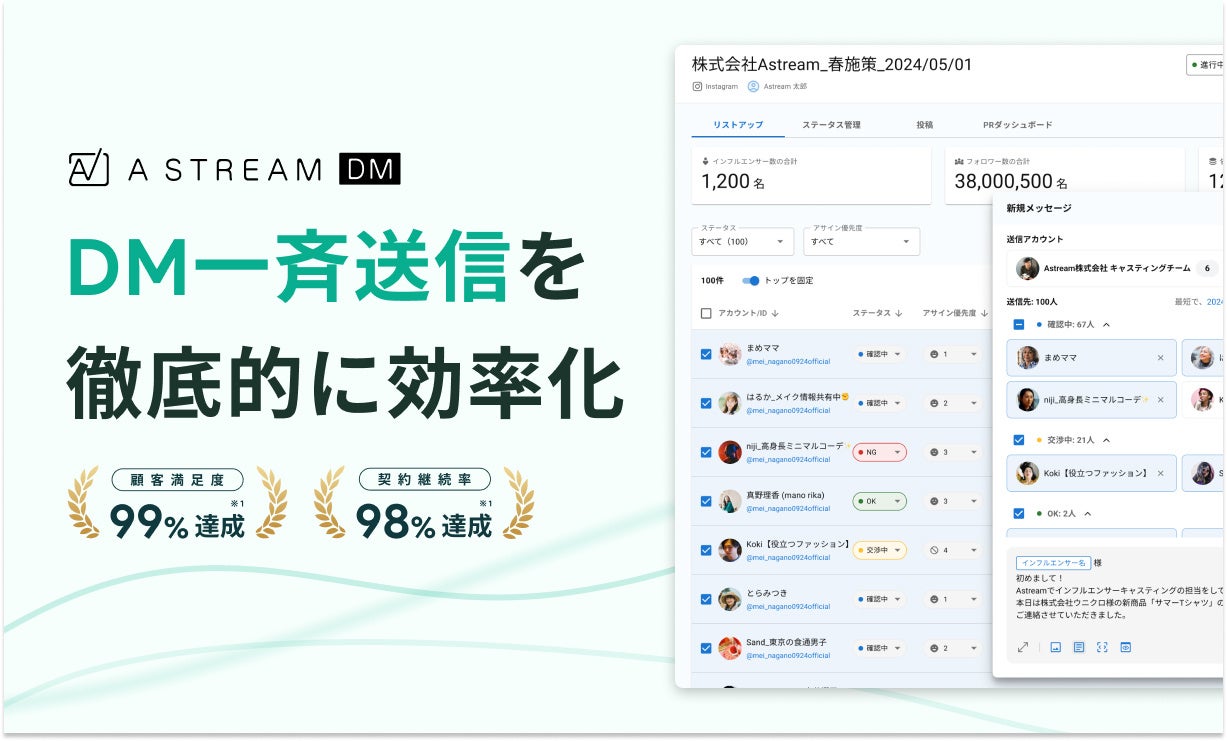Click the 38,000,500 名 follower total
This screenshot has width=1227, height=741.
pyautogui.click(x=1010, y=182)
